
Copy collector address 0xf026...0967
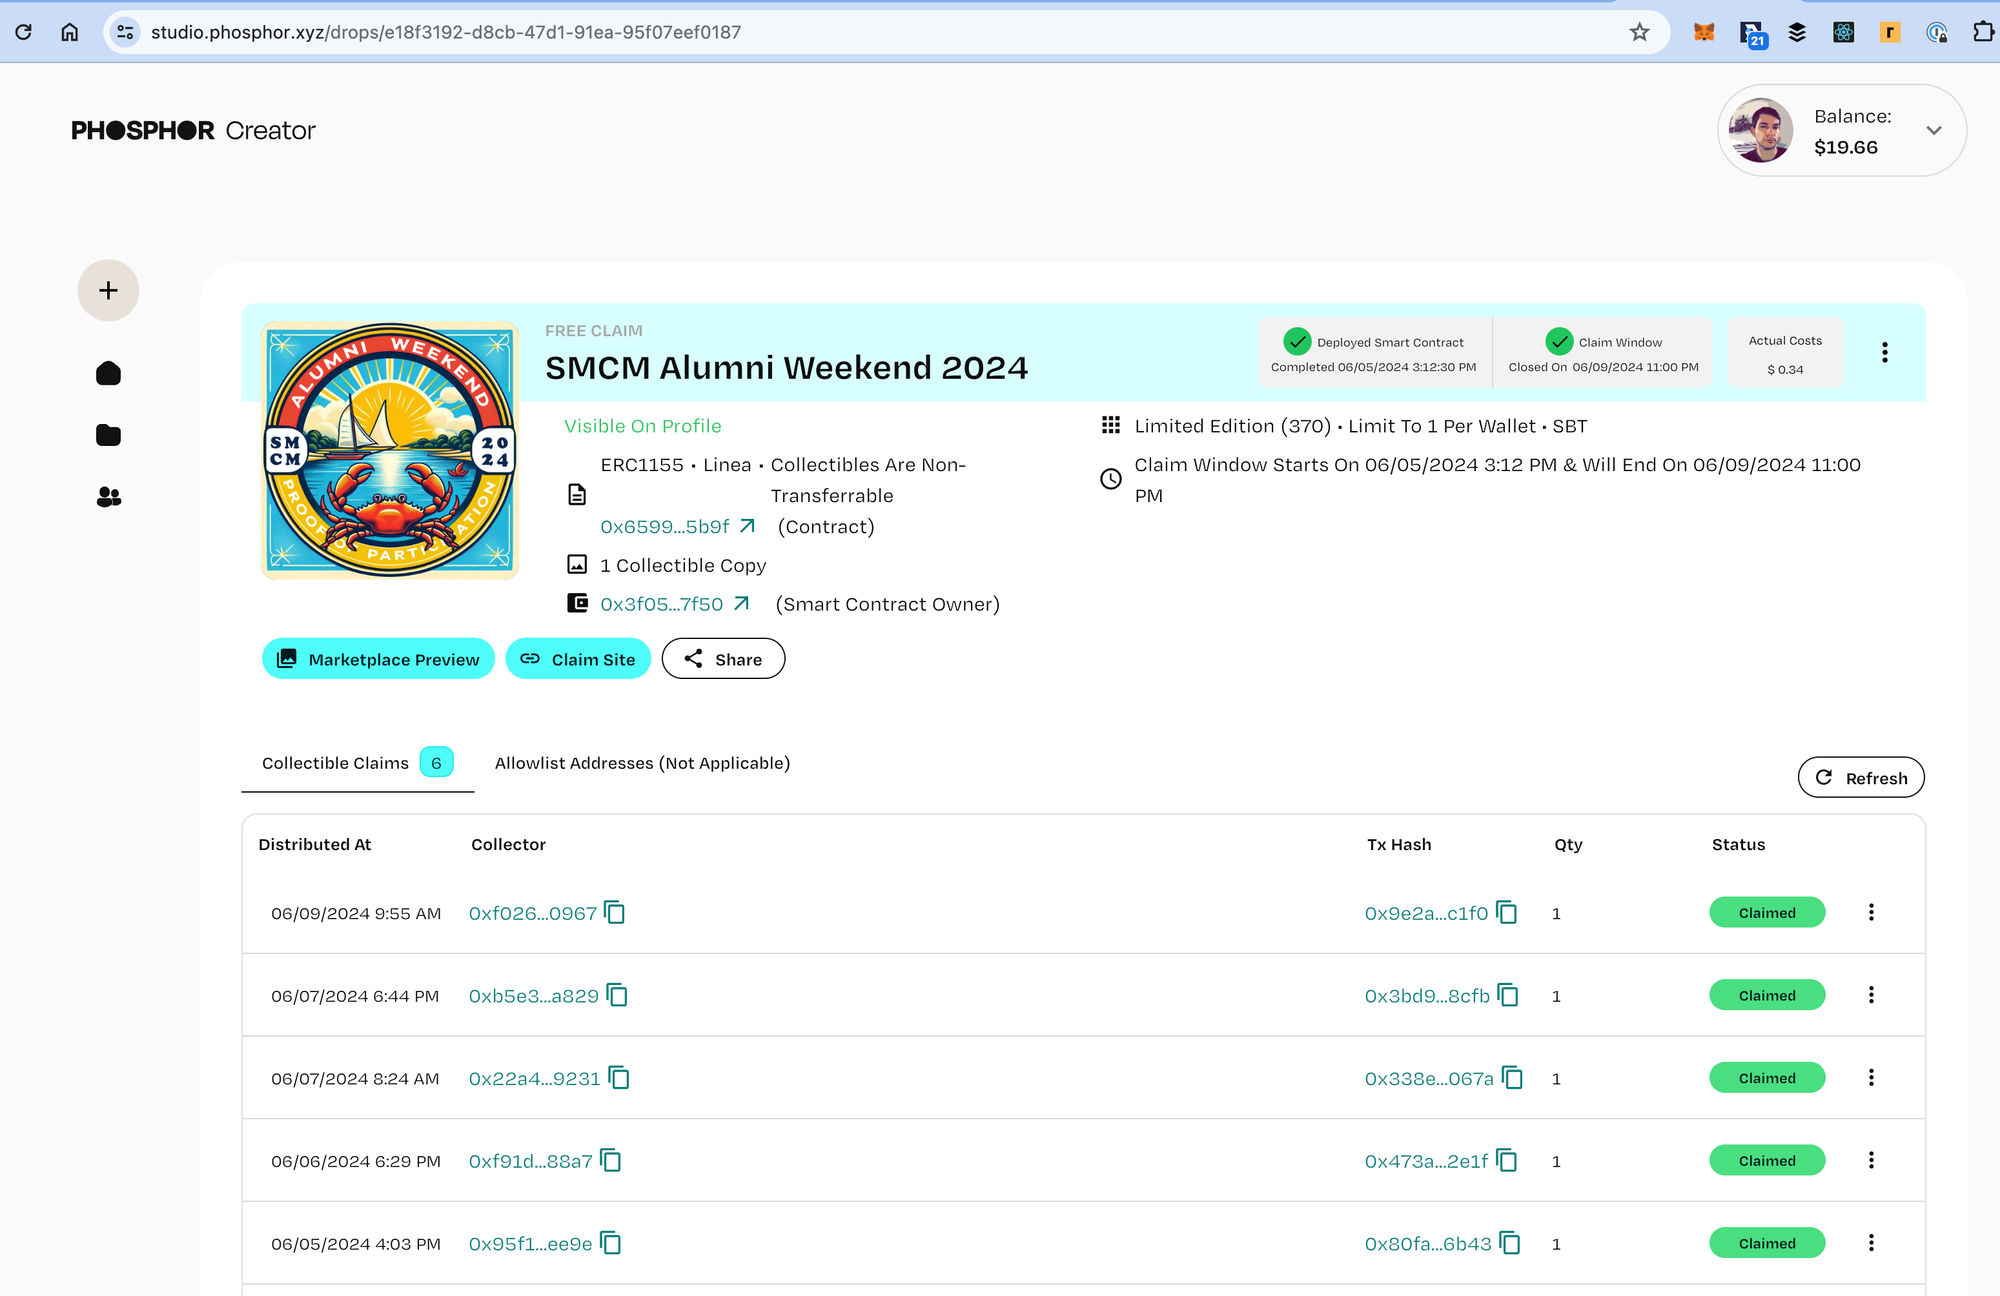tap(615, 913)
